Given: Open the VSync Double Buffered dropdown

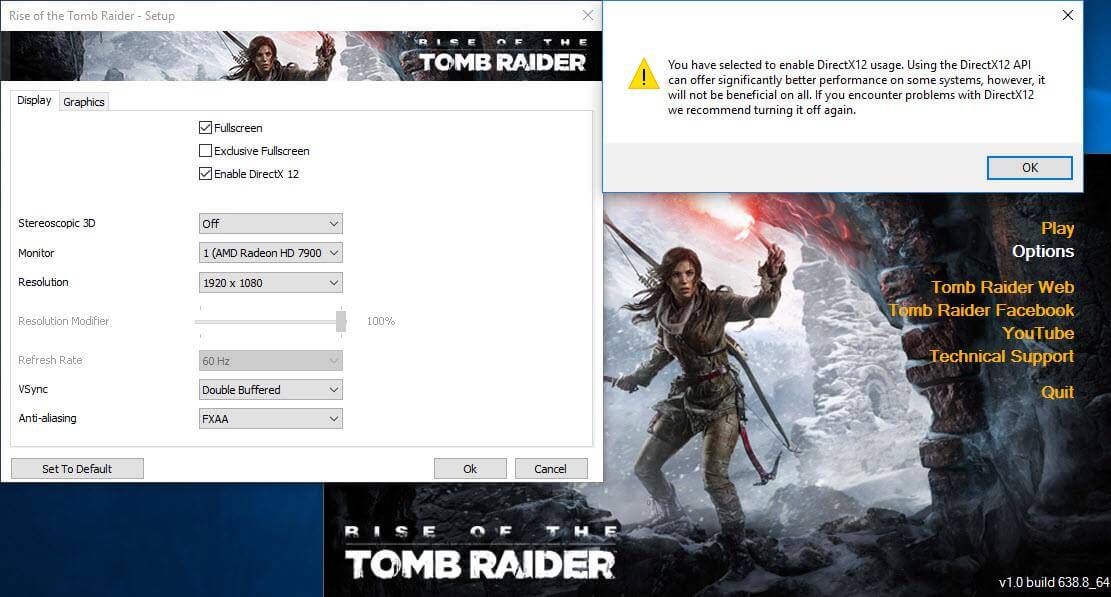Looking at the screenshot, I should [271, 390].
